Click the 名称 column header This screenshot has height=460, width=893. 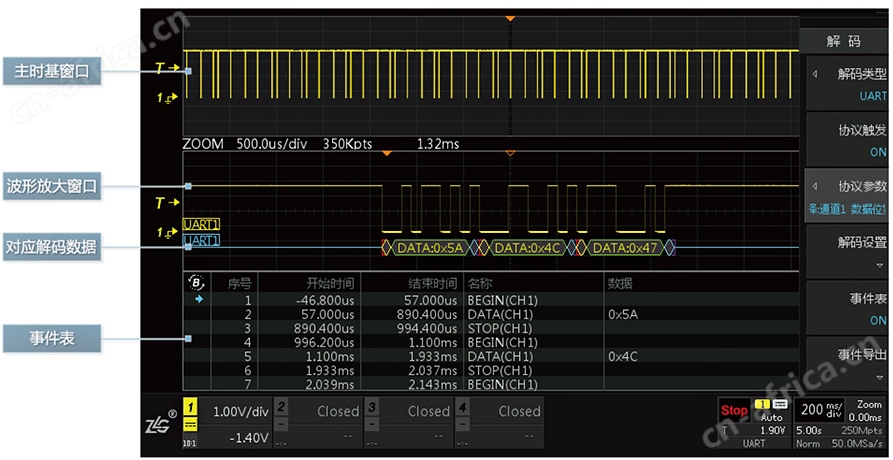pos(480,283)
